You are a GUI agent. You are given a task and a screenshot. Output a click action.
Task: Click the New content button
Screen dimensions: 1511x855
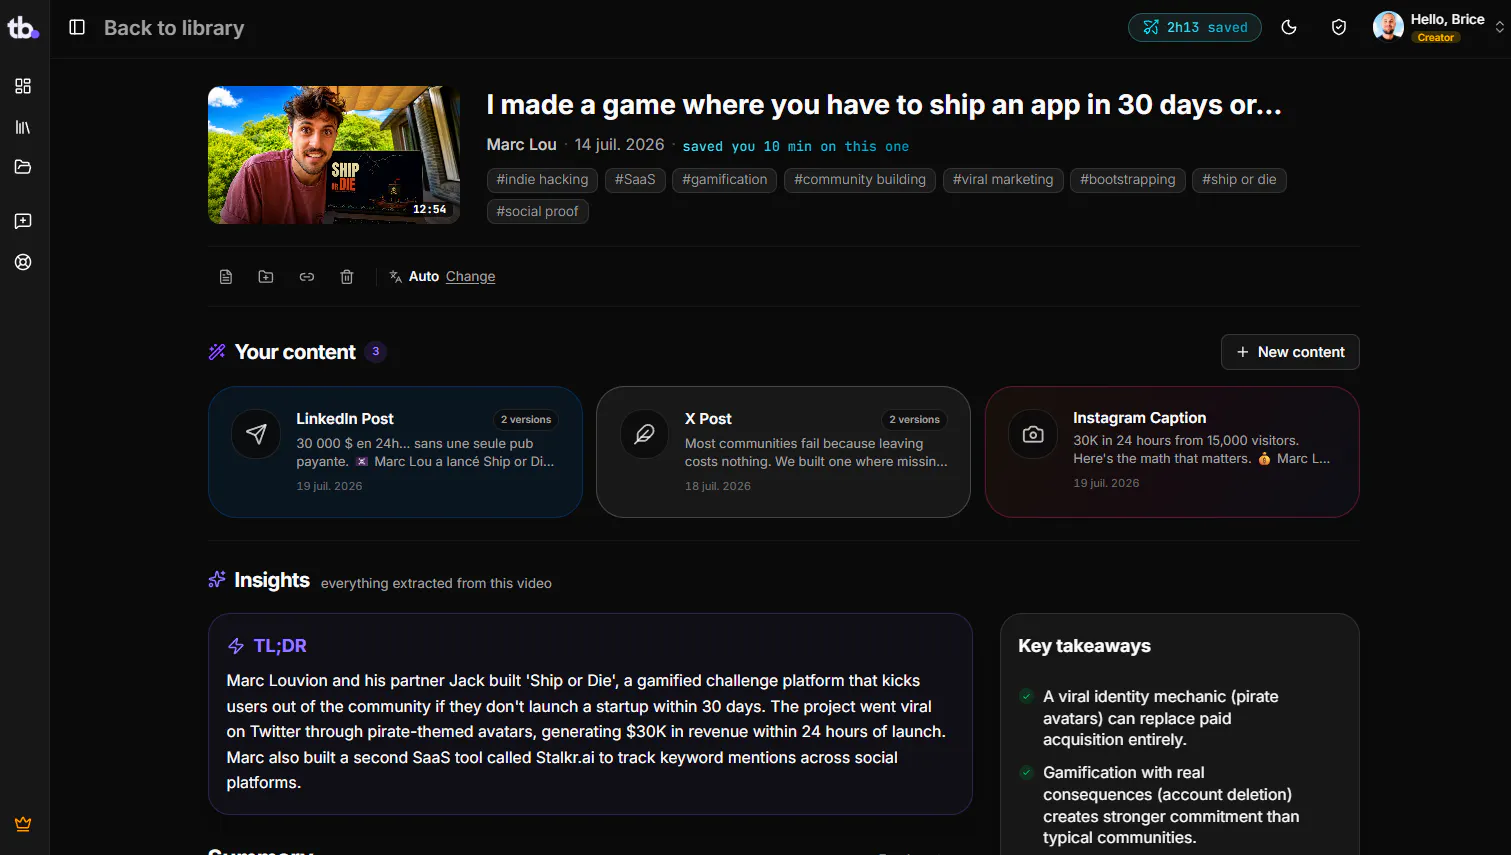pyautogui.click(x=1290, y=352)
